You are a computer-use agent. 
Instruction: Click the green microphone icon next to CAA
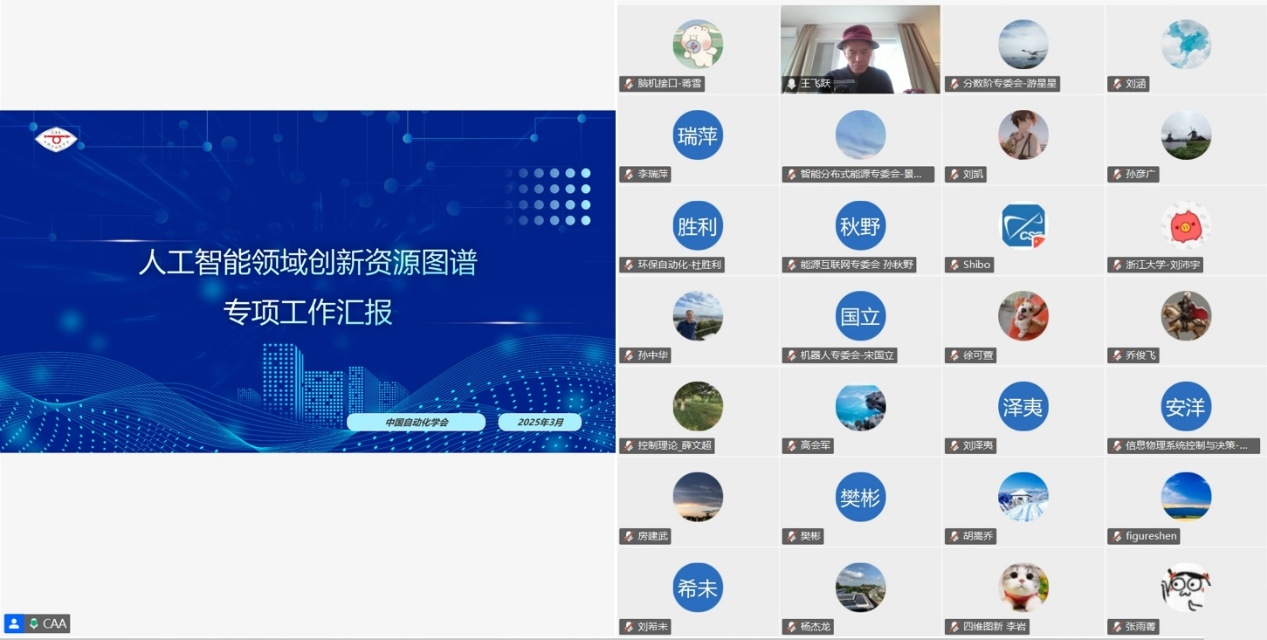(x=33, y=623)
